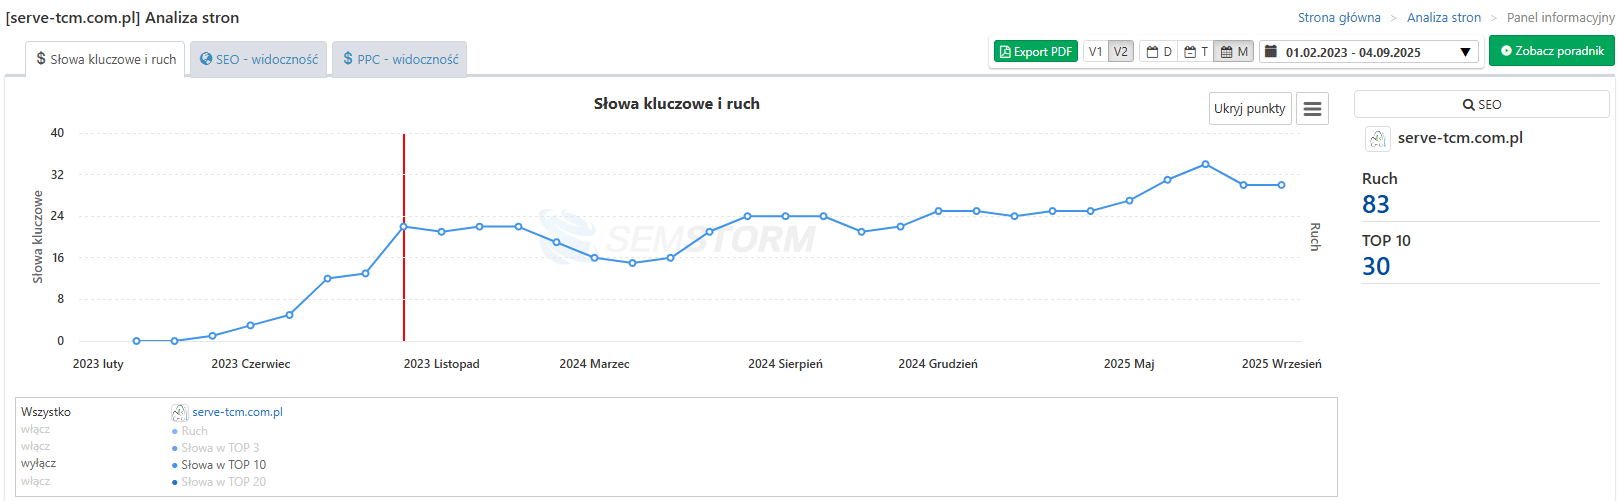Open the date range dropdown arrow
The image size is (1618, 501).
click(x=1465, y=52)
